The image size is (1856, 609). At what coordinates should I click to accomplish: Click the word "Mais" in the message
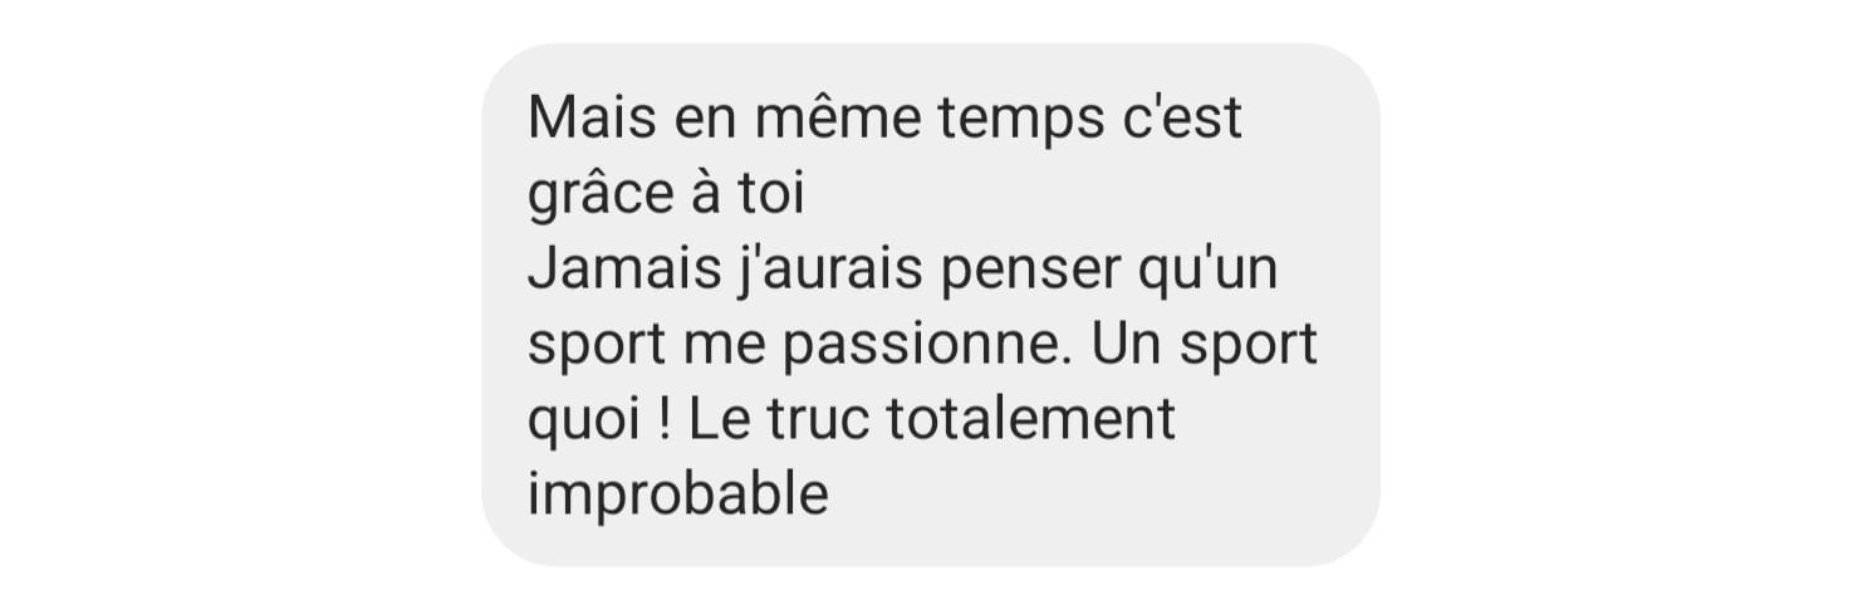pyautogui.click(x=592, y=117)
